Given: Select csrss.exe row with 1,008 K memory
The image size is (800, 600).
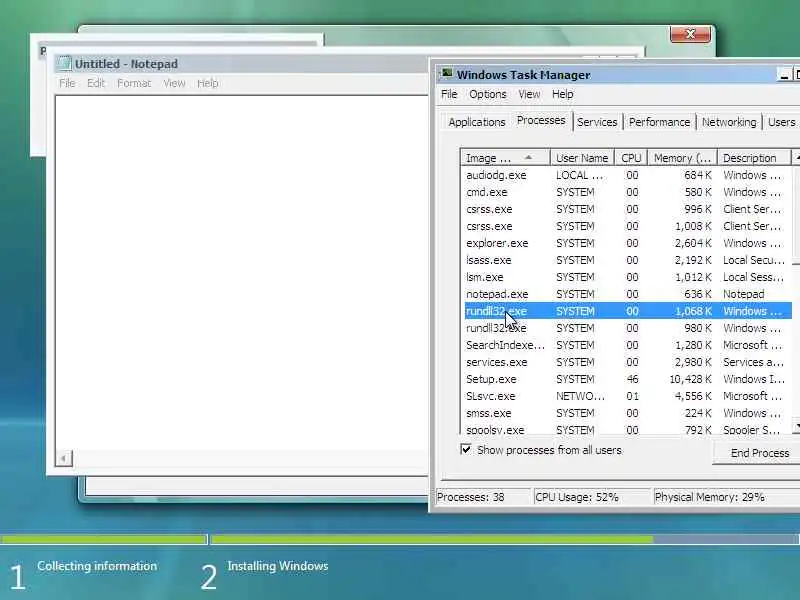Looking at the screenshot, I should coord(628,226).
